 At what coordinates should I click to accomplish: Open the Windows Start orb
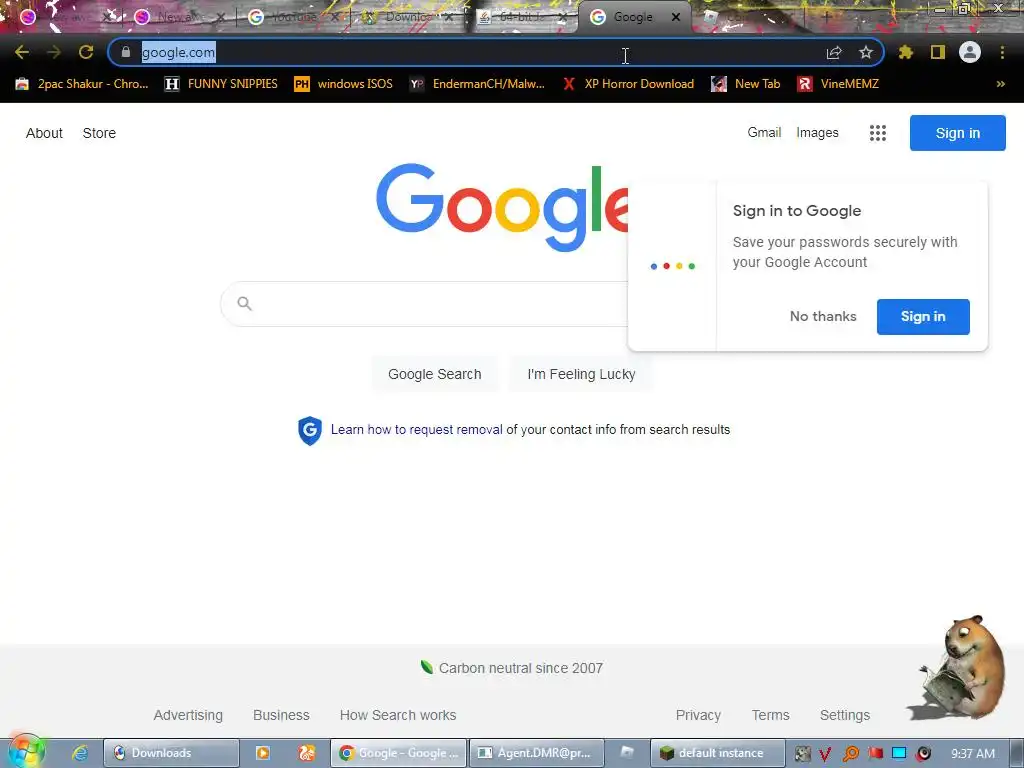click(26, 752)
